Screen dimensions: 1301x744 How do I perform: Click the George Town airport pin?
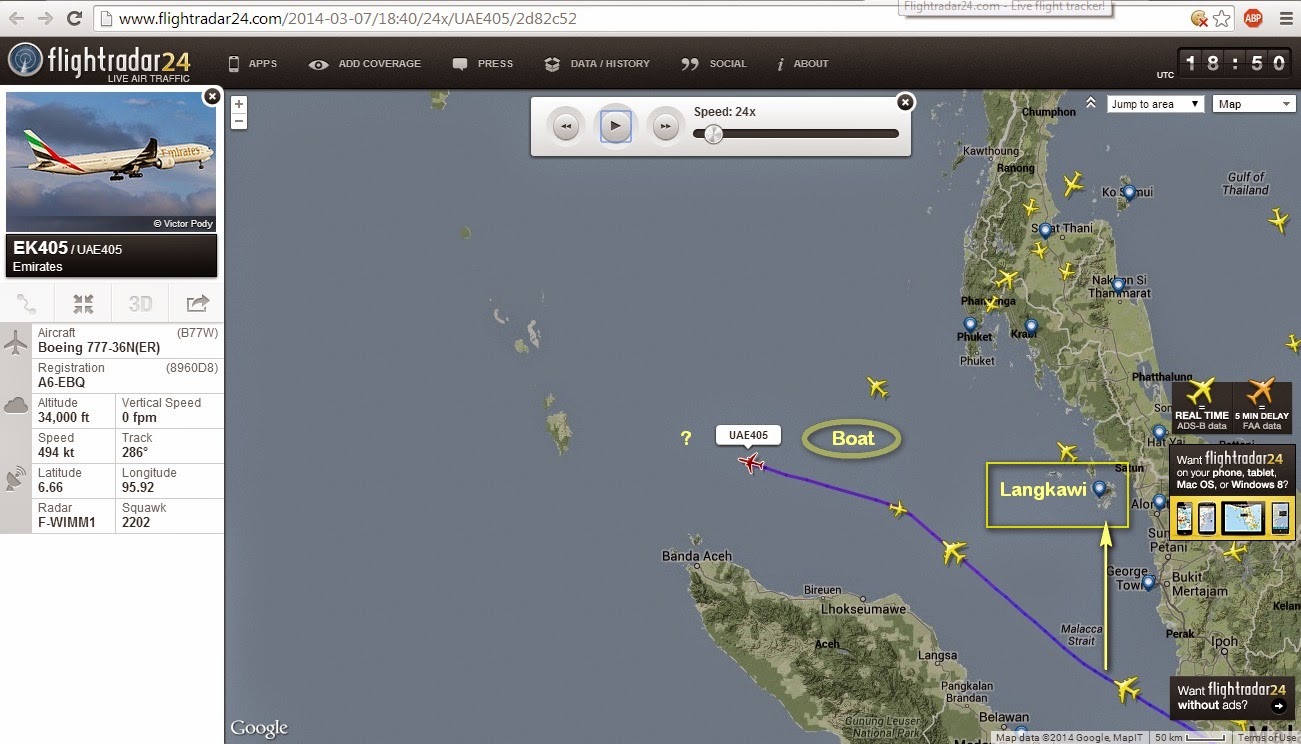coord(1148,582)
